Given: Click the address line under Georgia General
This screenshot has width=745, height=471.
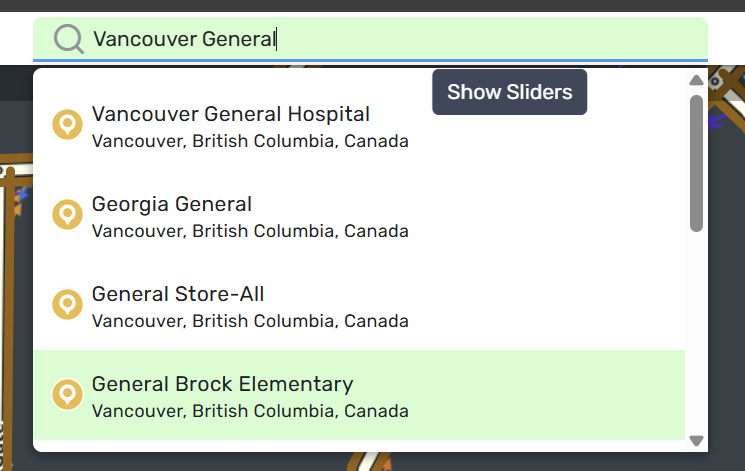Looking at the screenshot, I should (x=250, y=231).
